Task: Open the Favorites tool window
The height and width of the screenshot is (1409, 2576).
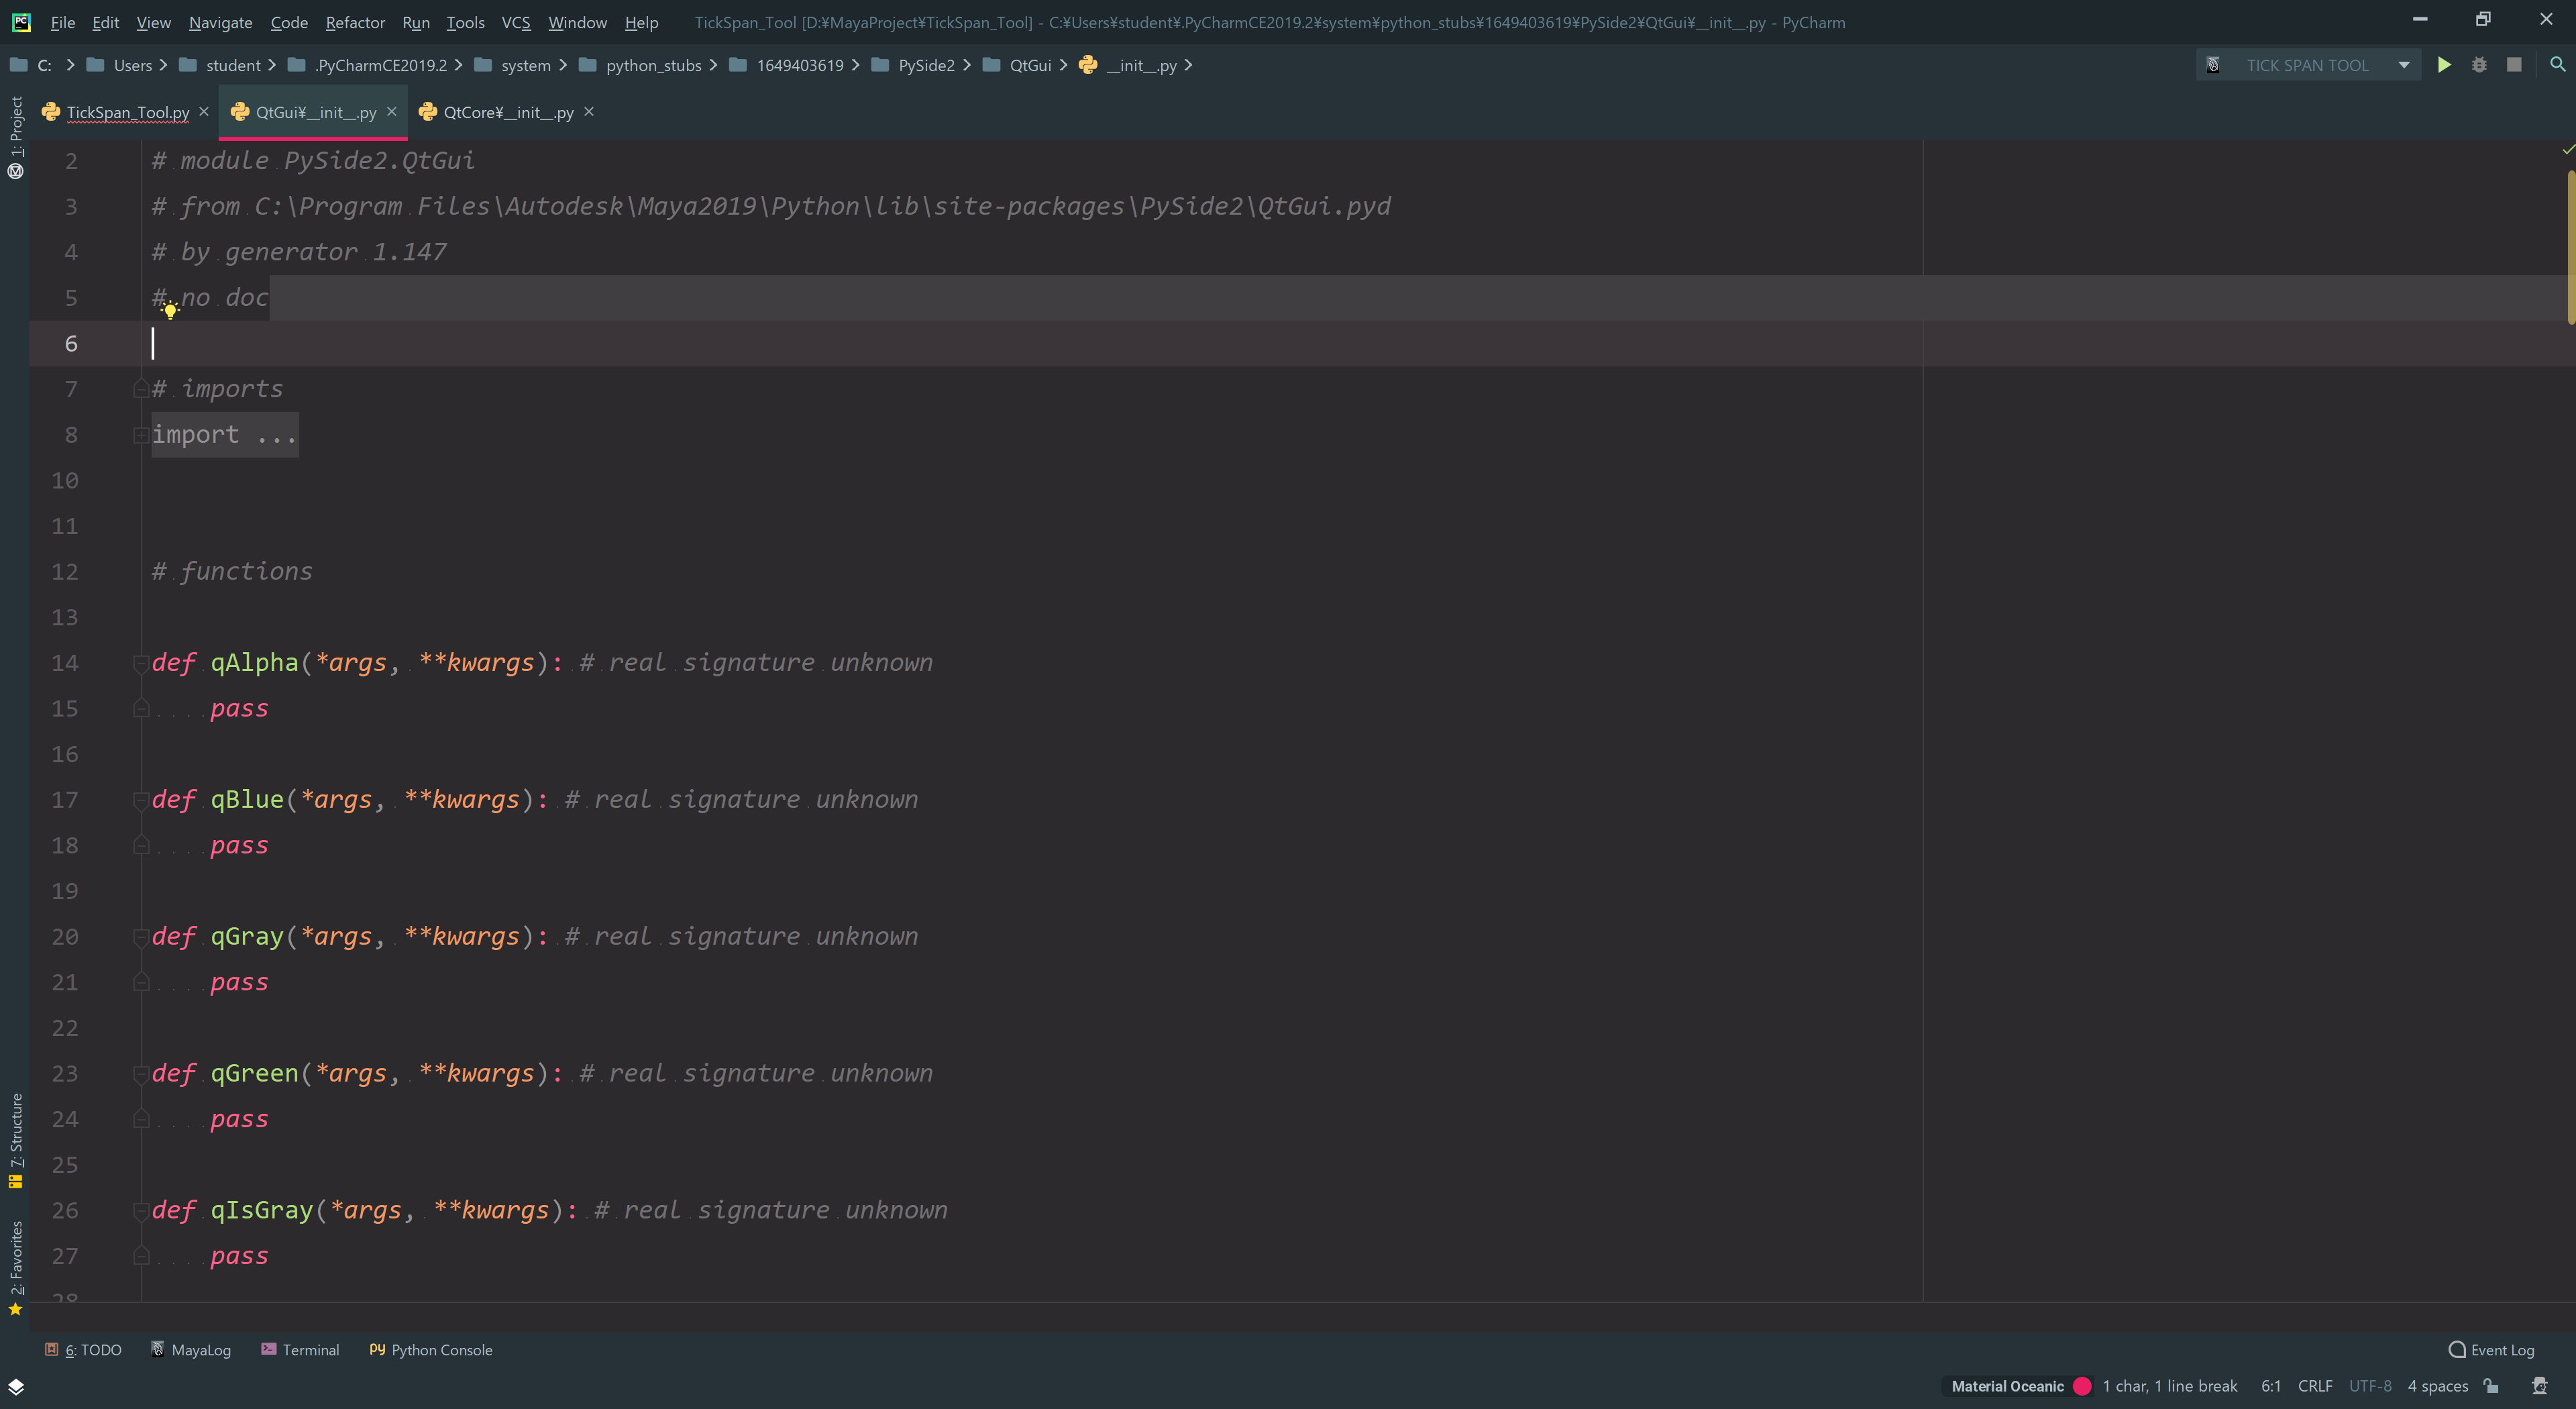Action: point(15,1268)
